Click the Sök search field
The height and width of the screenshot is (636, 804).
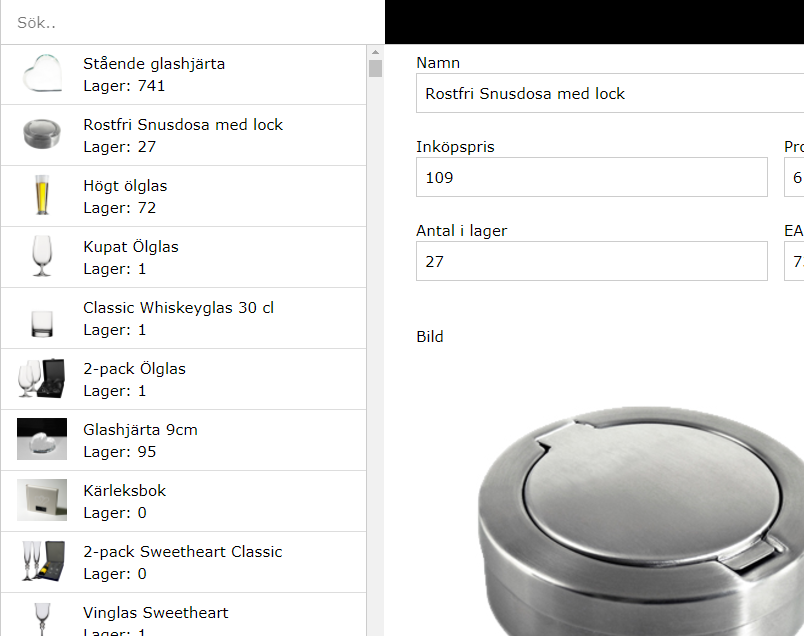pos(193,23)
